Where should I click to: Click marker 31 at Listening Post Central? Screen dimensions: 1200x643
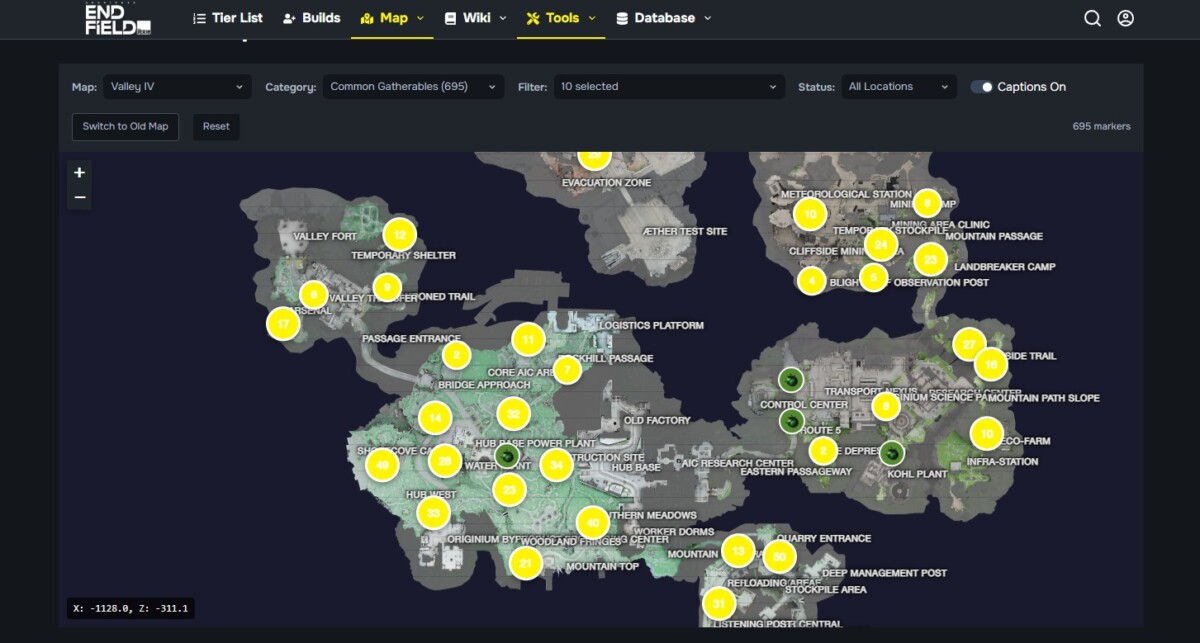(718, 604)
